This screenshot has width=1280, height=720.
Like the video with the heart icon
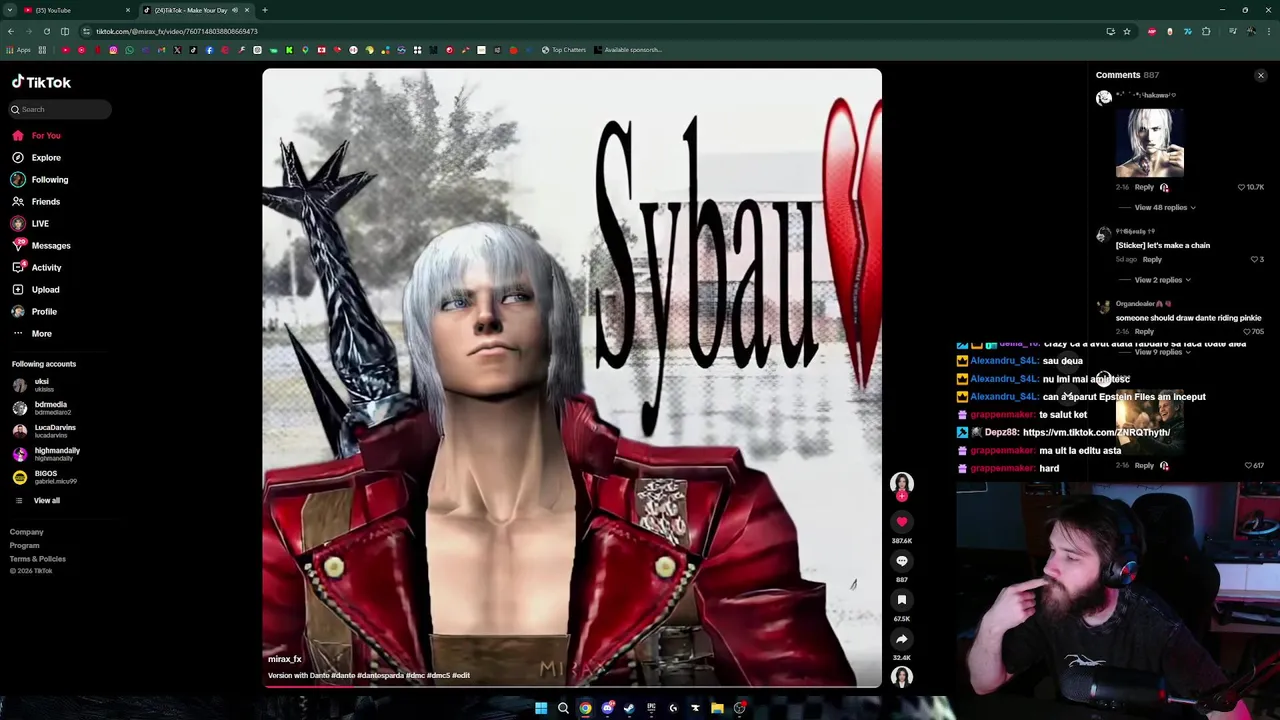tap(902, 522)
